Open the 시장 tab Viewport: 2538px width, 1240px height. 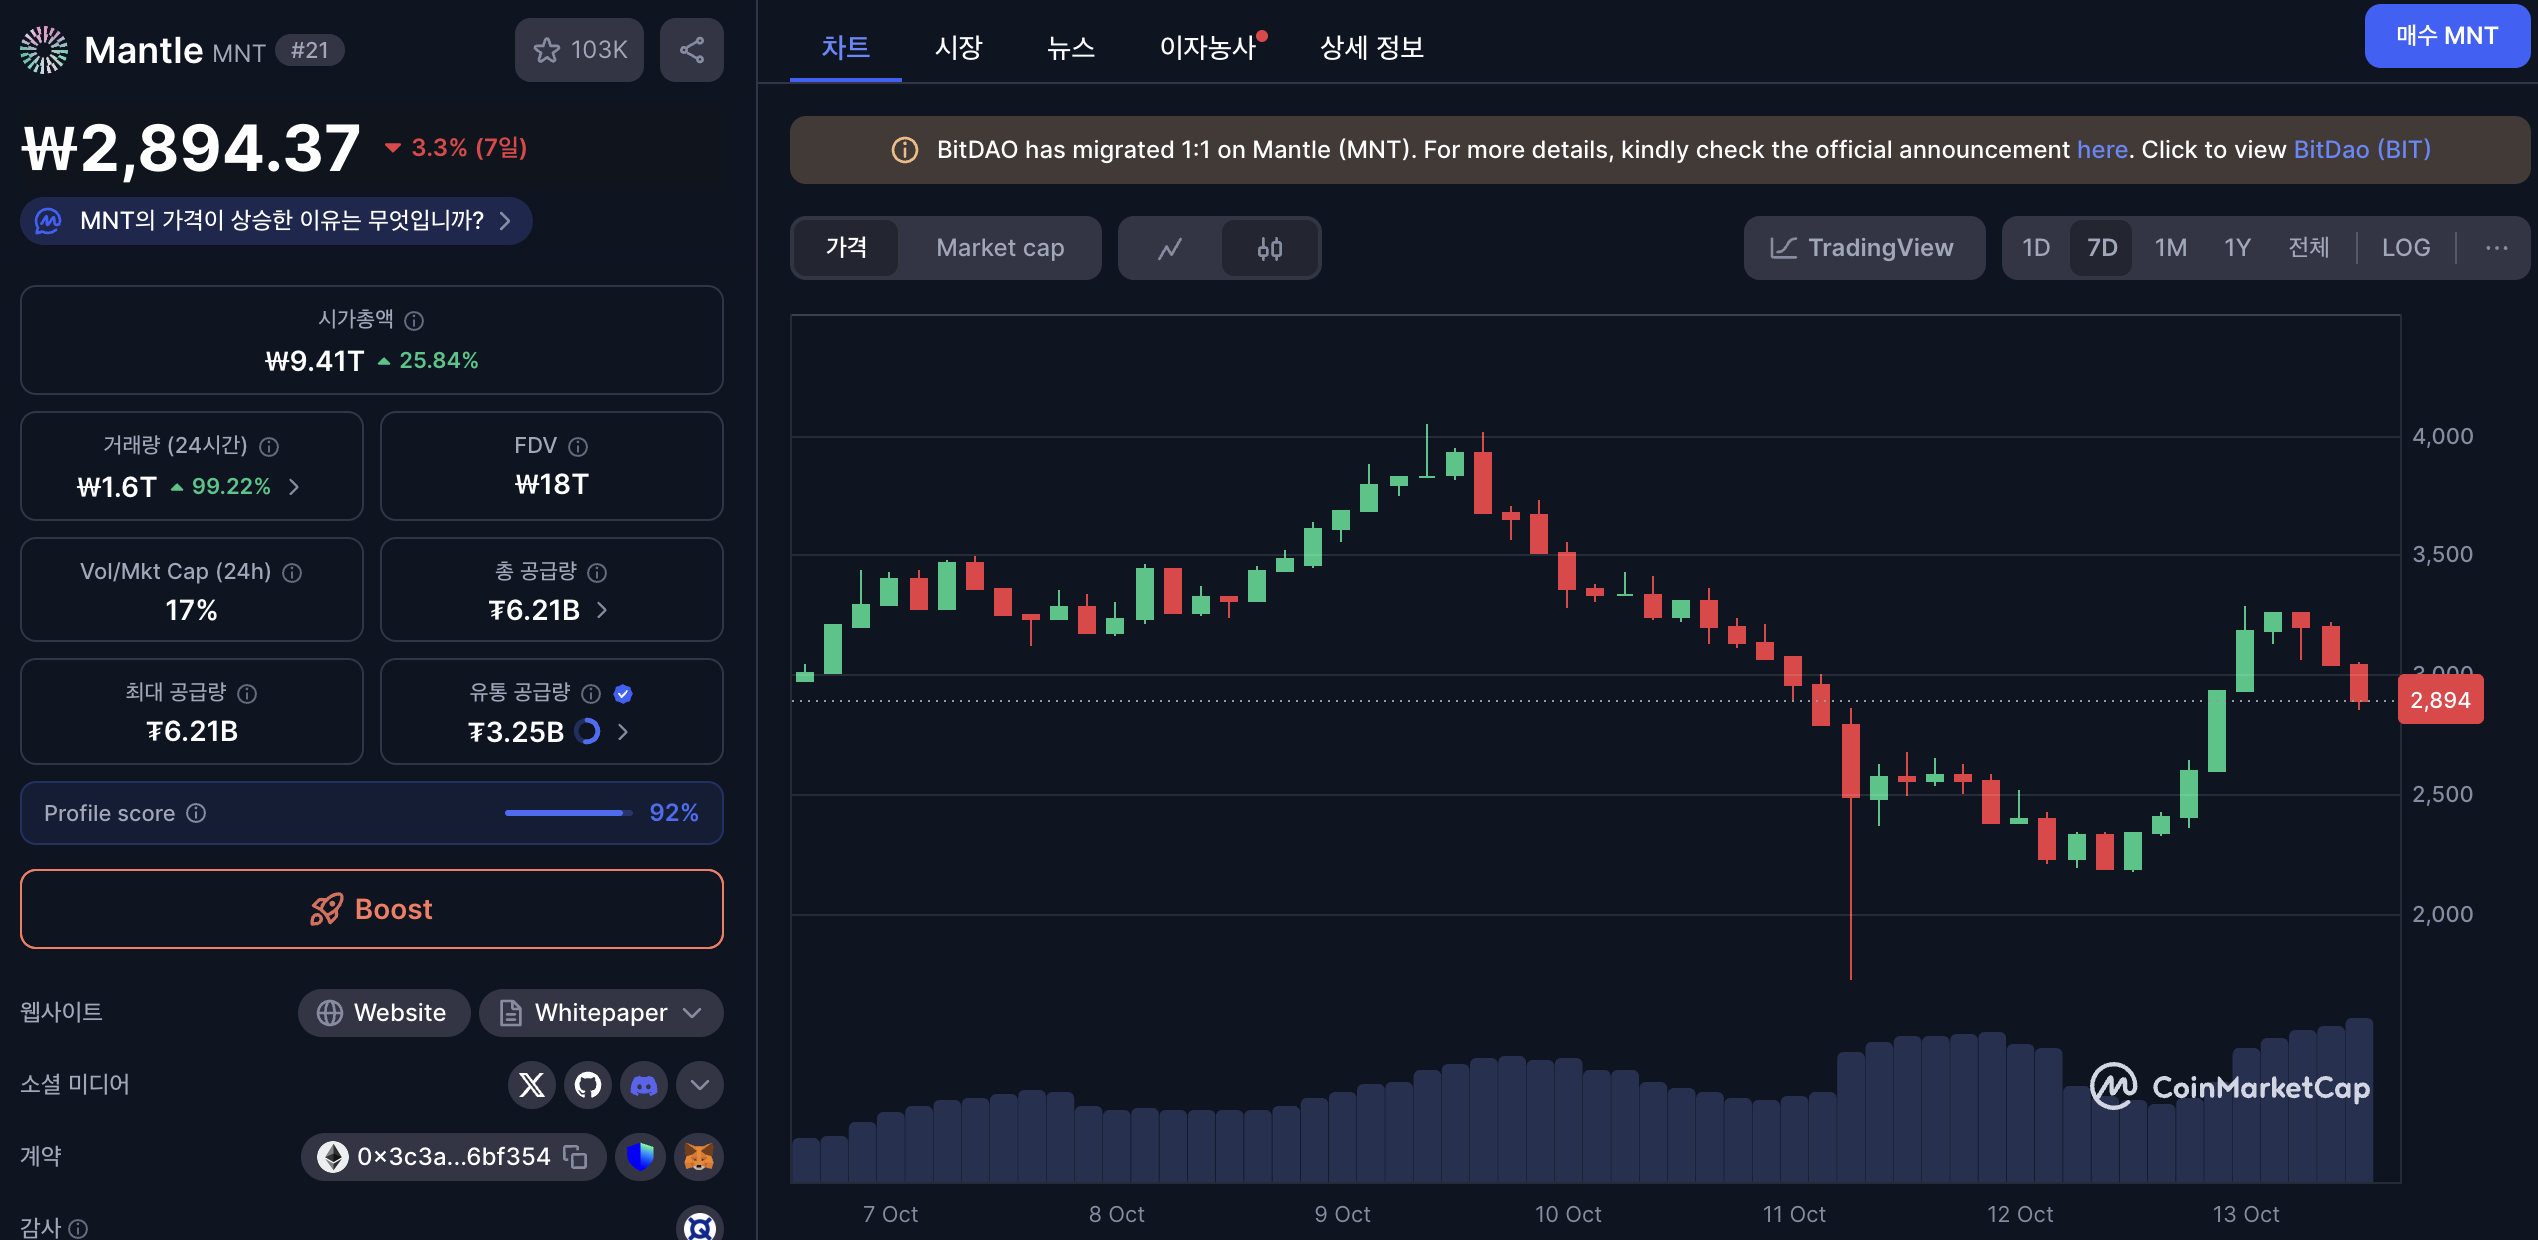[x=958, y=47]
